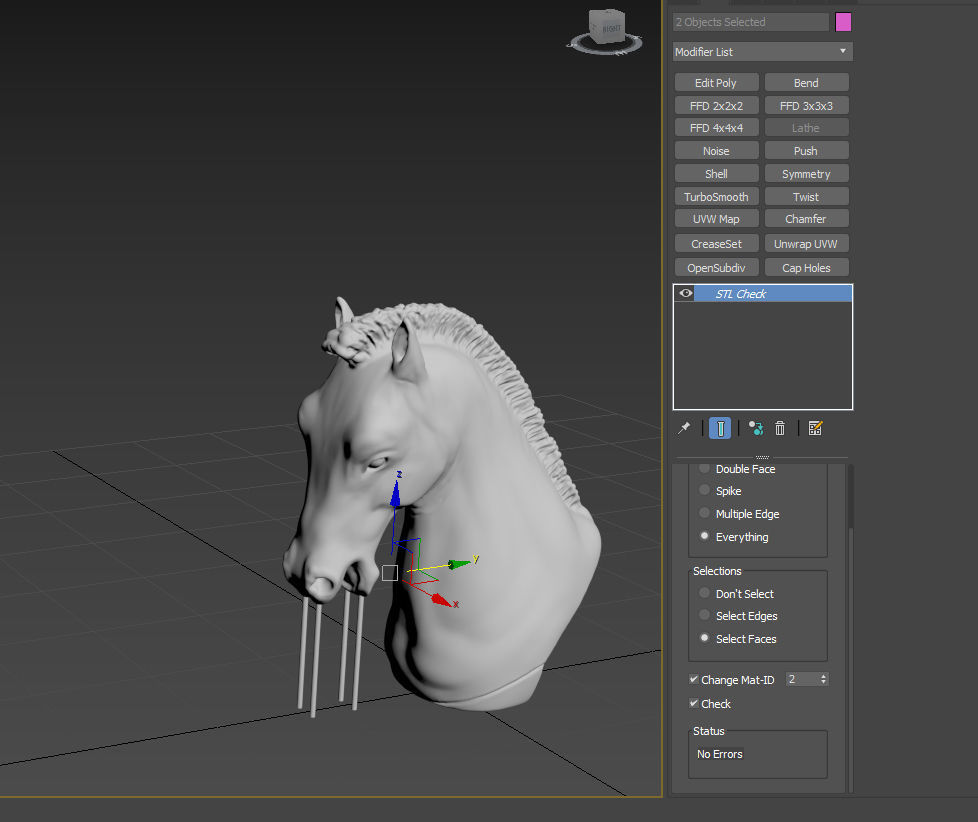This screenshot has width=978, height=822.
Task: Pin the modifier stack
Action: [x=684, y=428]
